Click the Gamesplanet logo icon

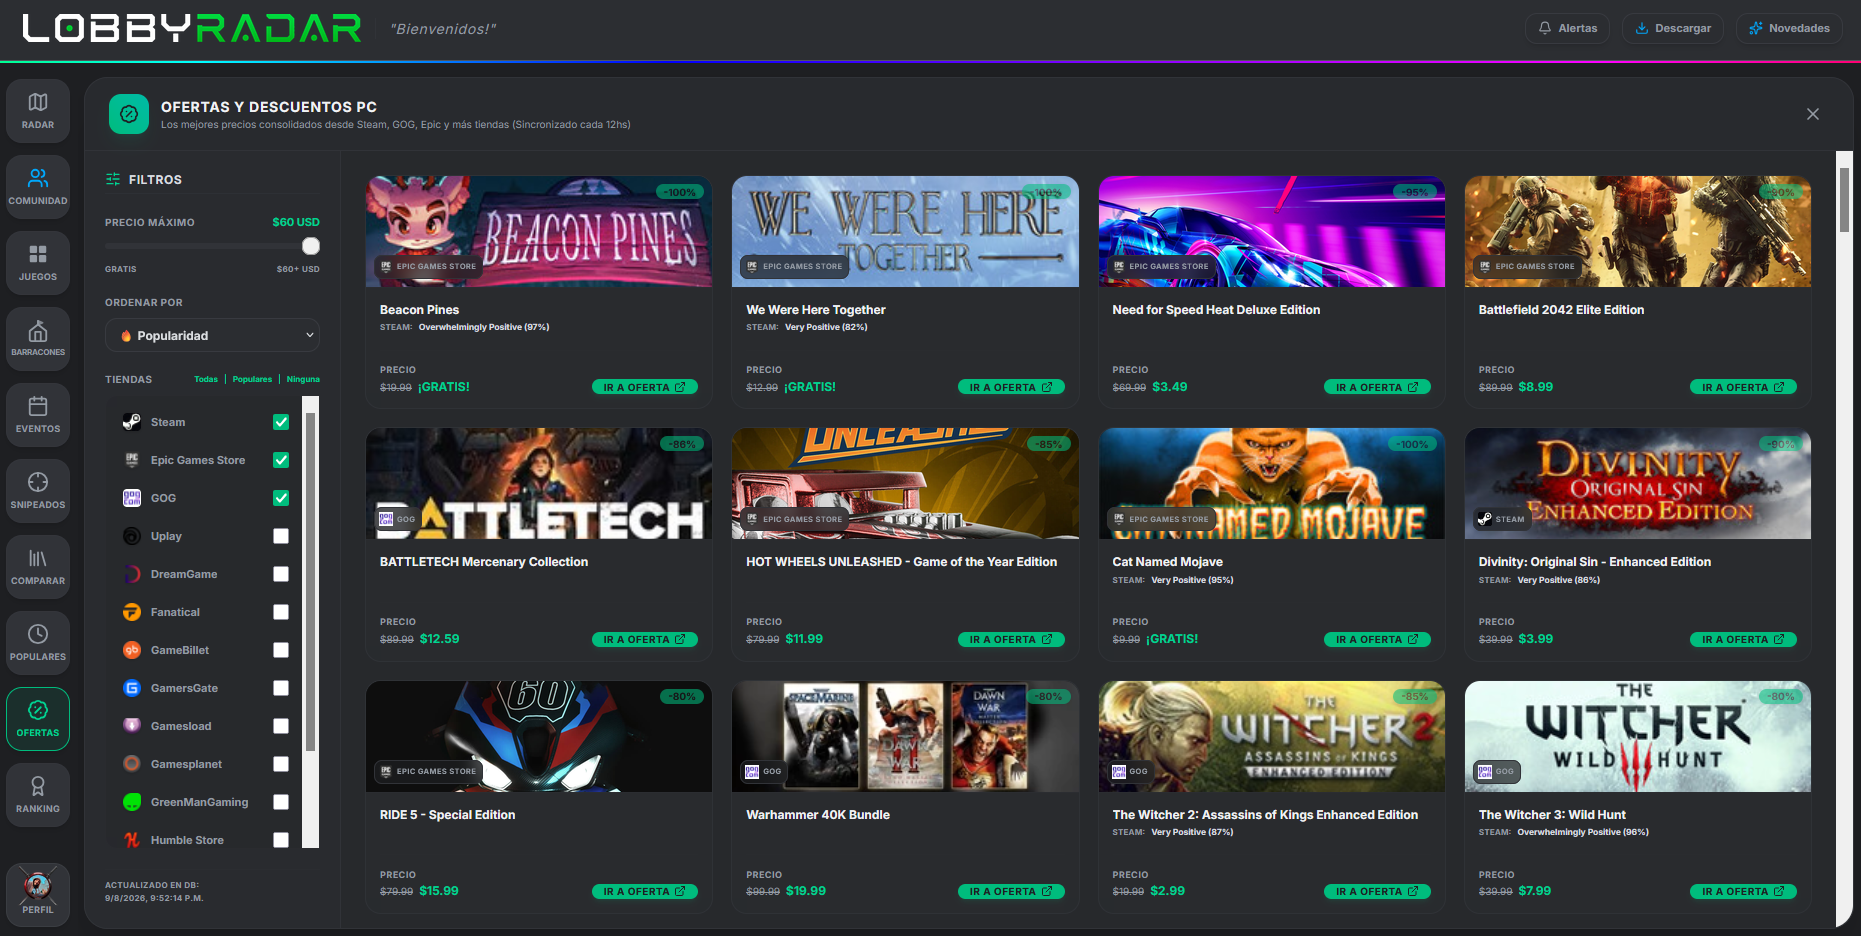click(132, 764)
